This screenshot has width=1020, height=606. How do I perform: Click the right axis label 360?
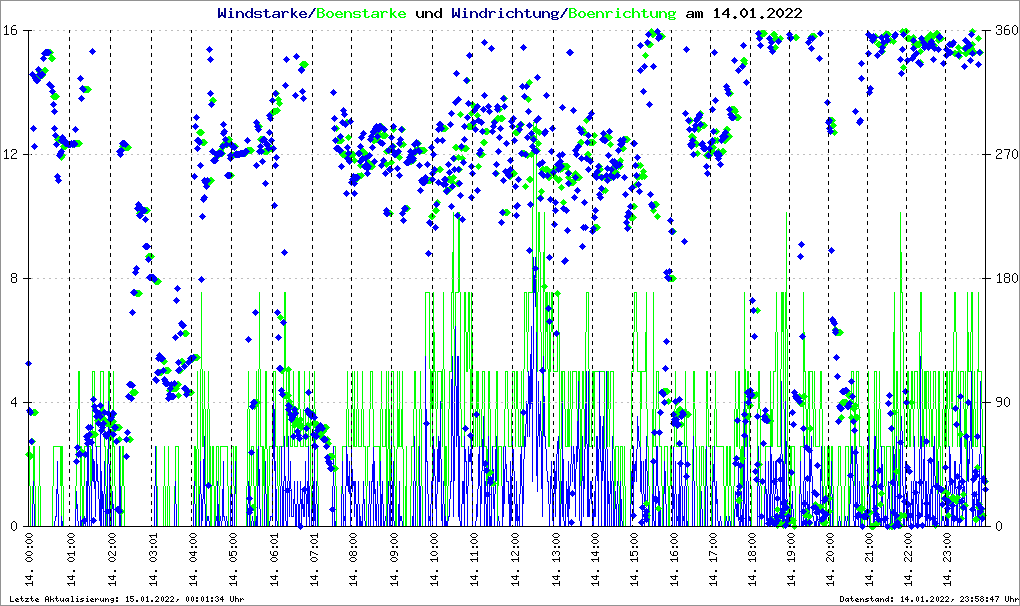pos(1006,31)
